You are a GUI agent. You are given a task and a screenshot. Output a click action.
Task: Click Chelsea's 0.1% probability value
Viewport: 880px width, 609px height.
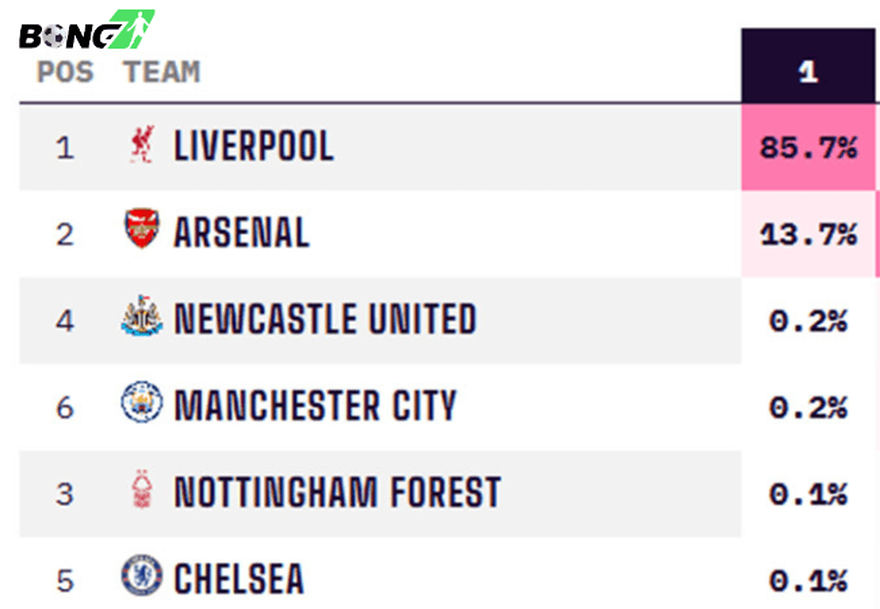pos(808,580)
